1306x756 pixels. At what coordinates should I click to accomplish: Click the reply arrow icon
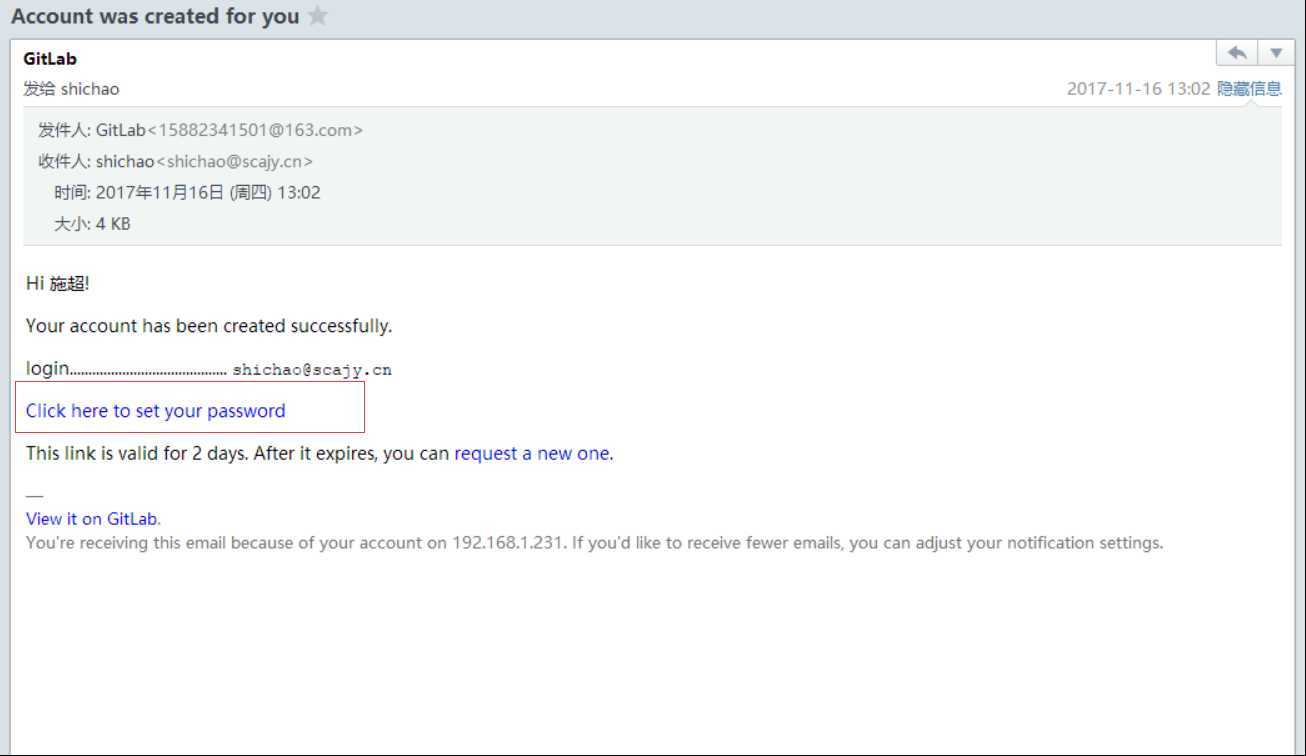click(x=1237, y=53)
